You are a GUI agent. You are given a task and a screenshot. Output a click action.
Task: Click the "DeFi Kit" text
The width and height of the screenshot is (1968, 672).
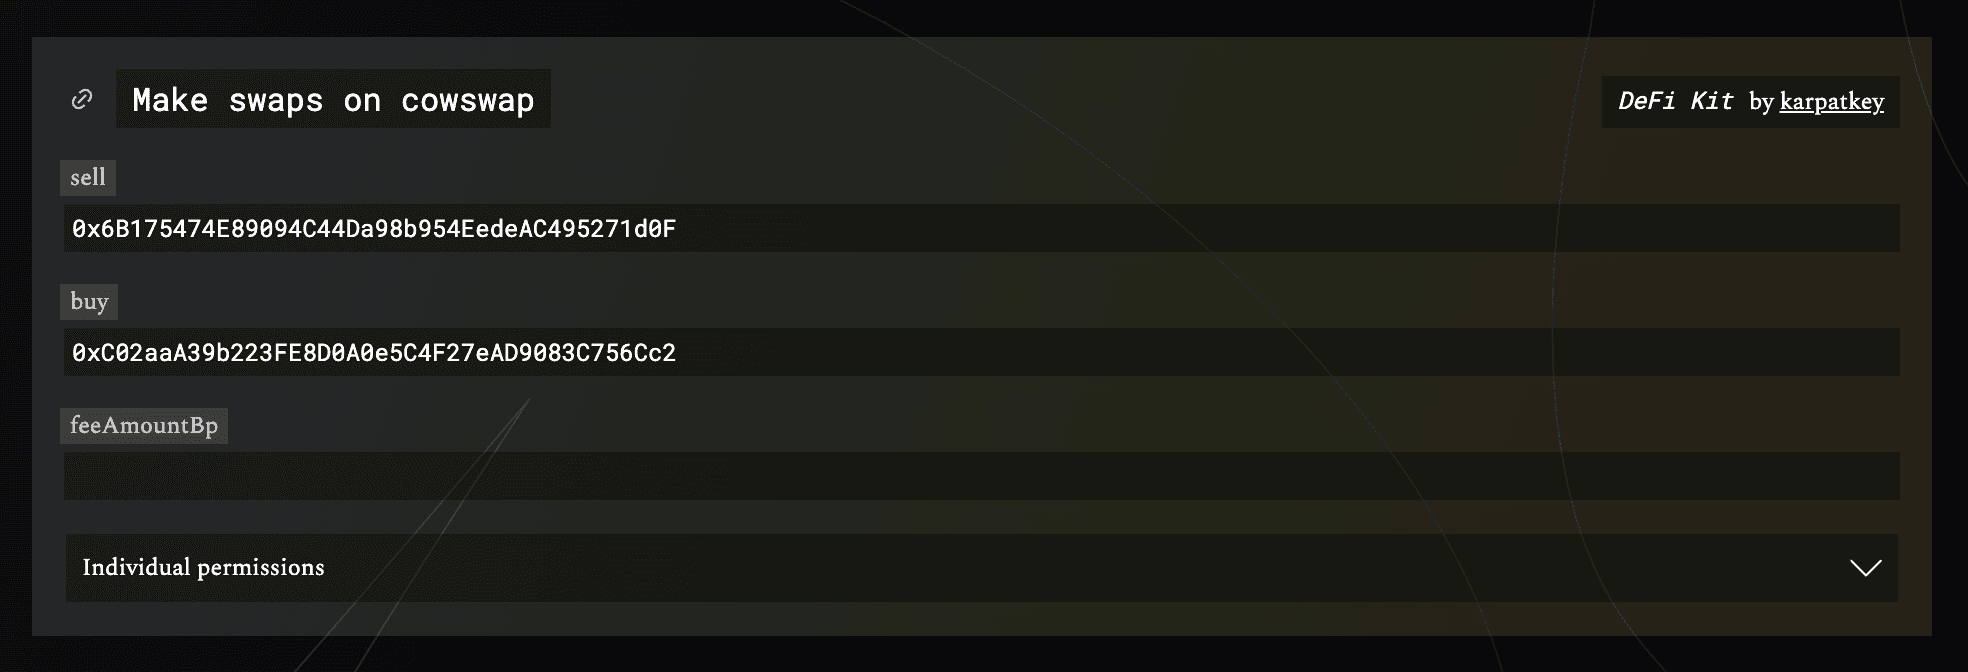pos(1675,101)
